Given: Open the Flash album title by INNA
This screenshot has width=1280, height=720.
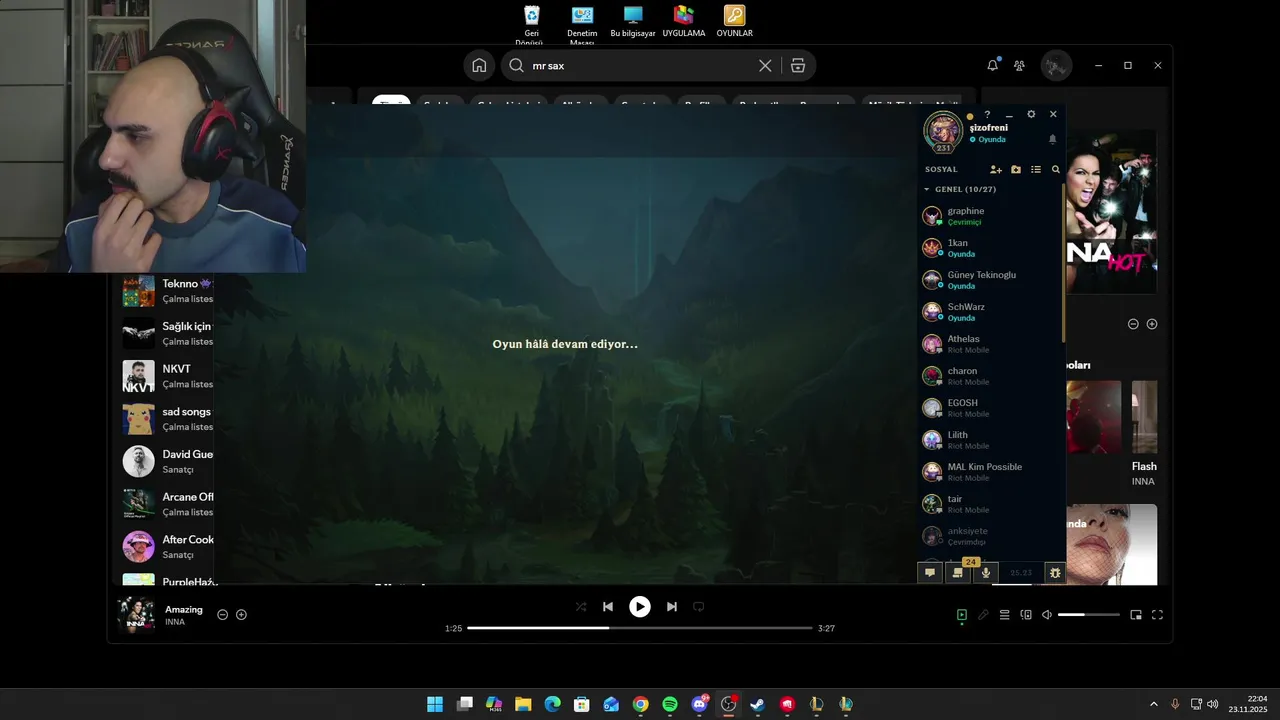Looking at the screenshot, I should [1144, 467].
